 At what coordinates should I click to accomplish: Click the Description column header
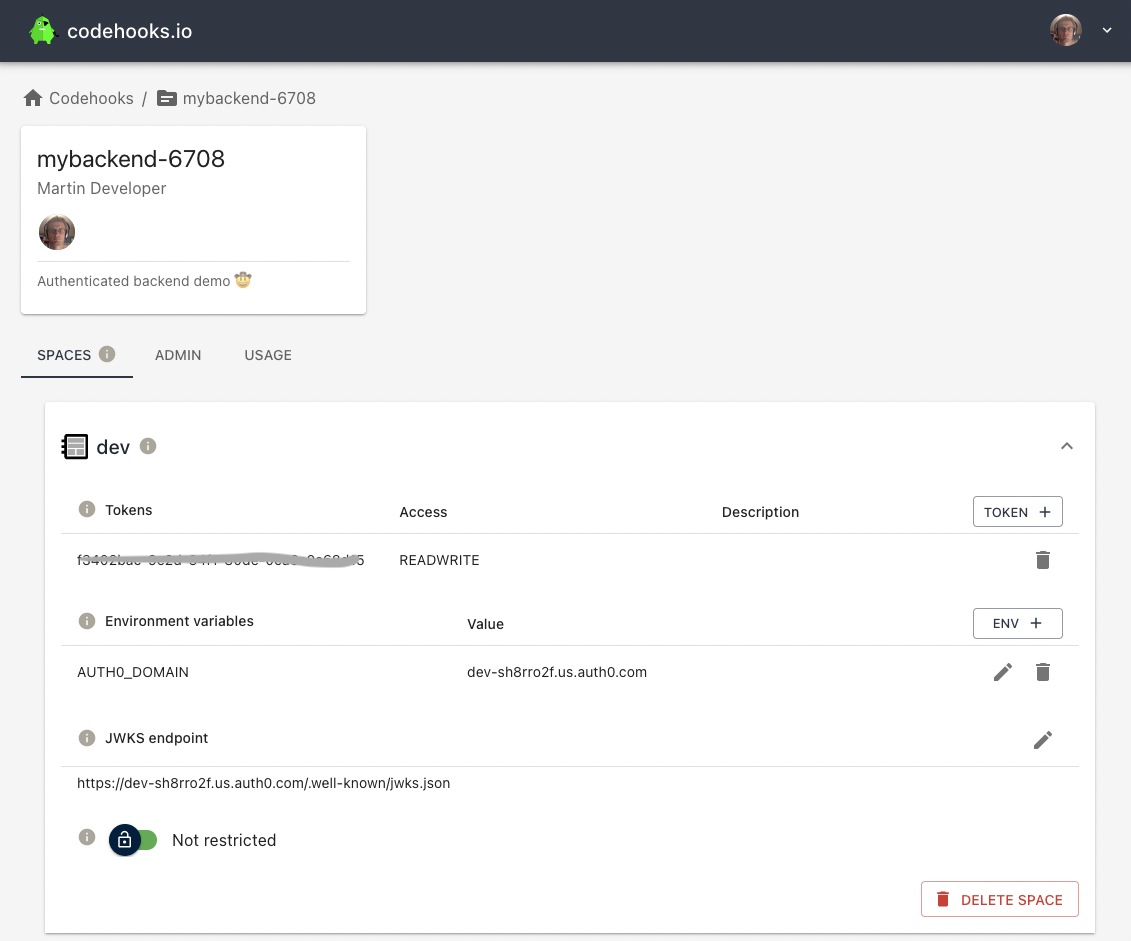coord(760,512)
